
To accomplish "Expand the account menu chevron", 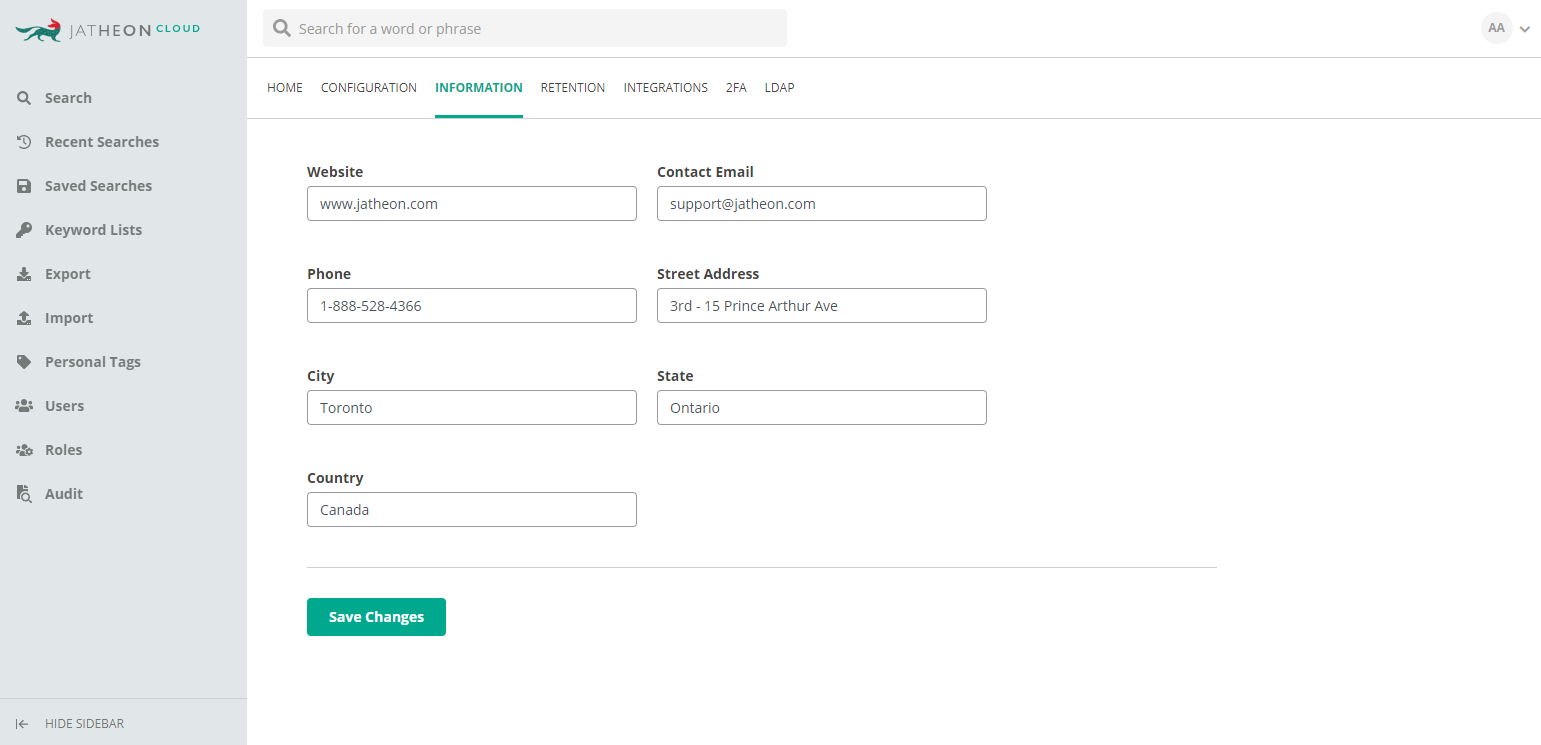I will click(1525, 29).
